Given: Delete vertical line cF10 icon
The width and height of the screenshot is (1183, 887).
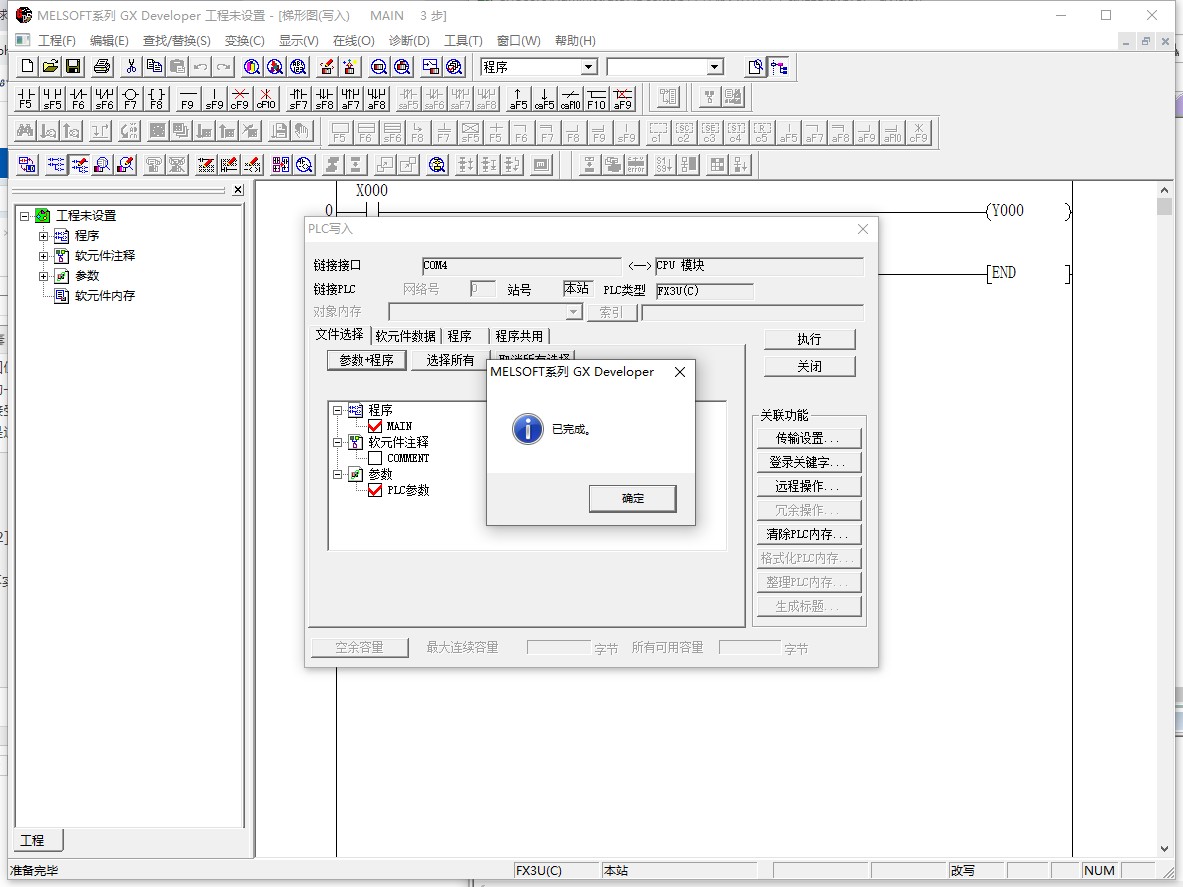Looking at the screenshot, I should click(x=266, y=98).
